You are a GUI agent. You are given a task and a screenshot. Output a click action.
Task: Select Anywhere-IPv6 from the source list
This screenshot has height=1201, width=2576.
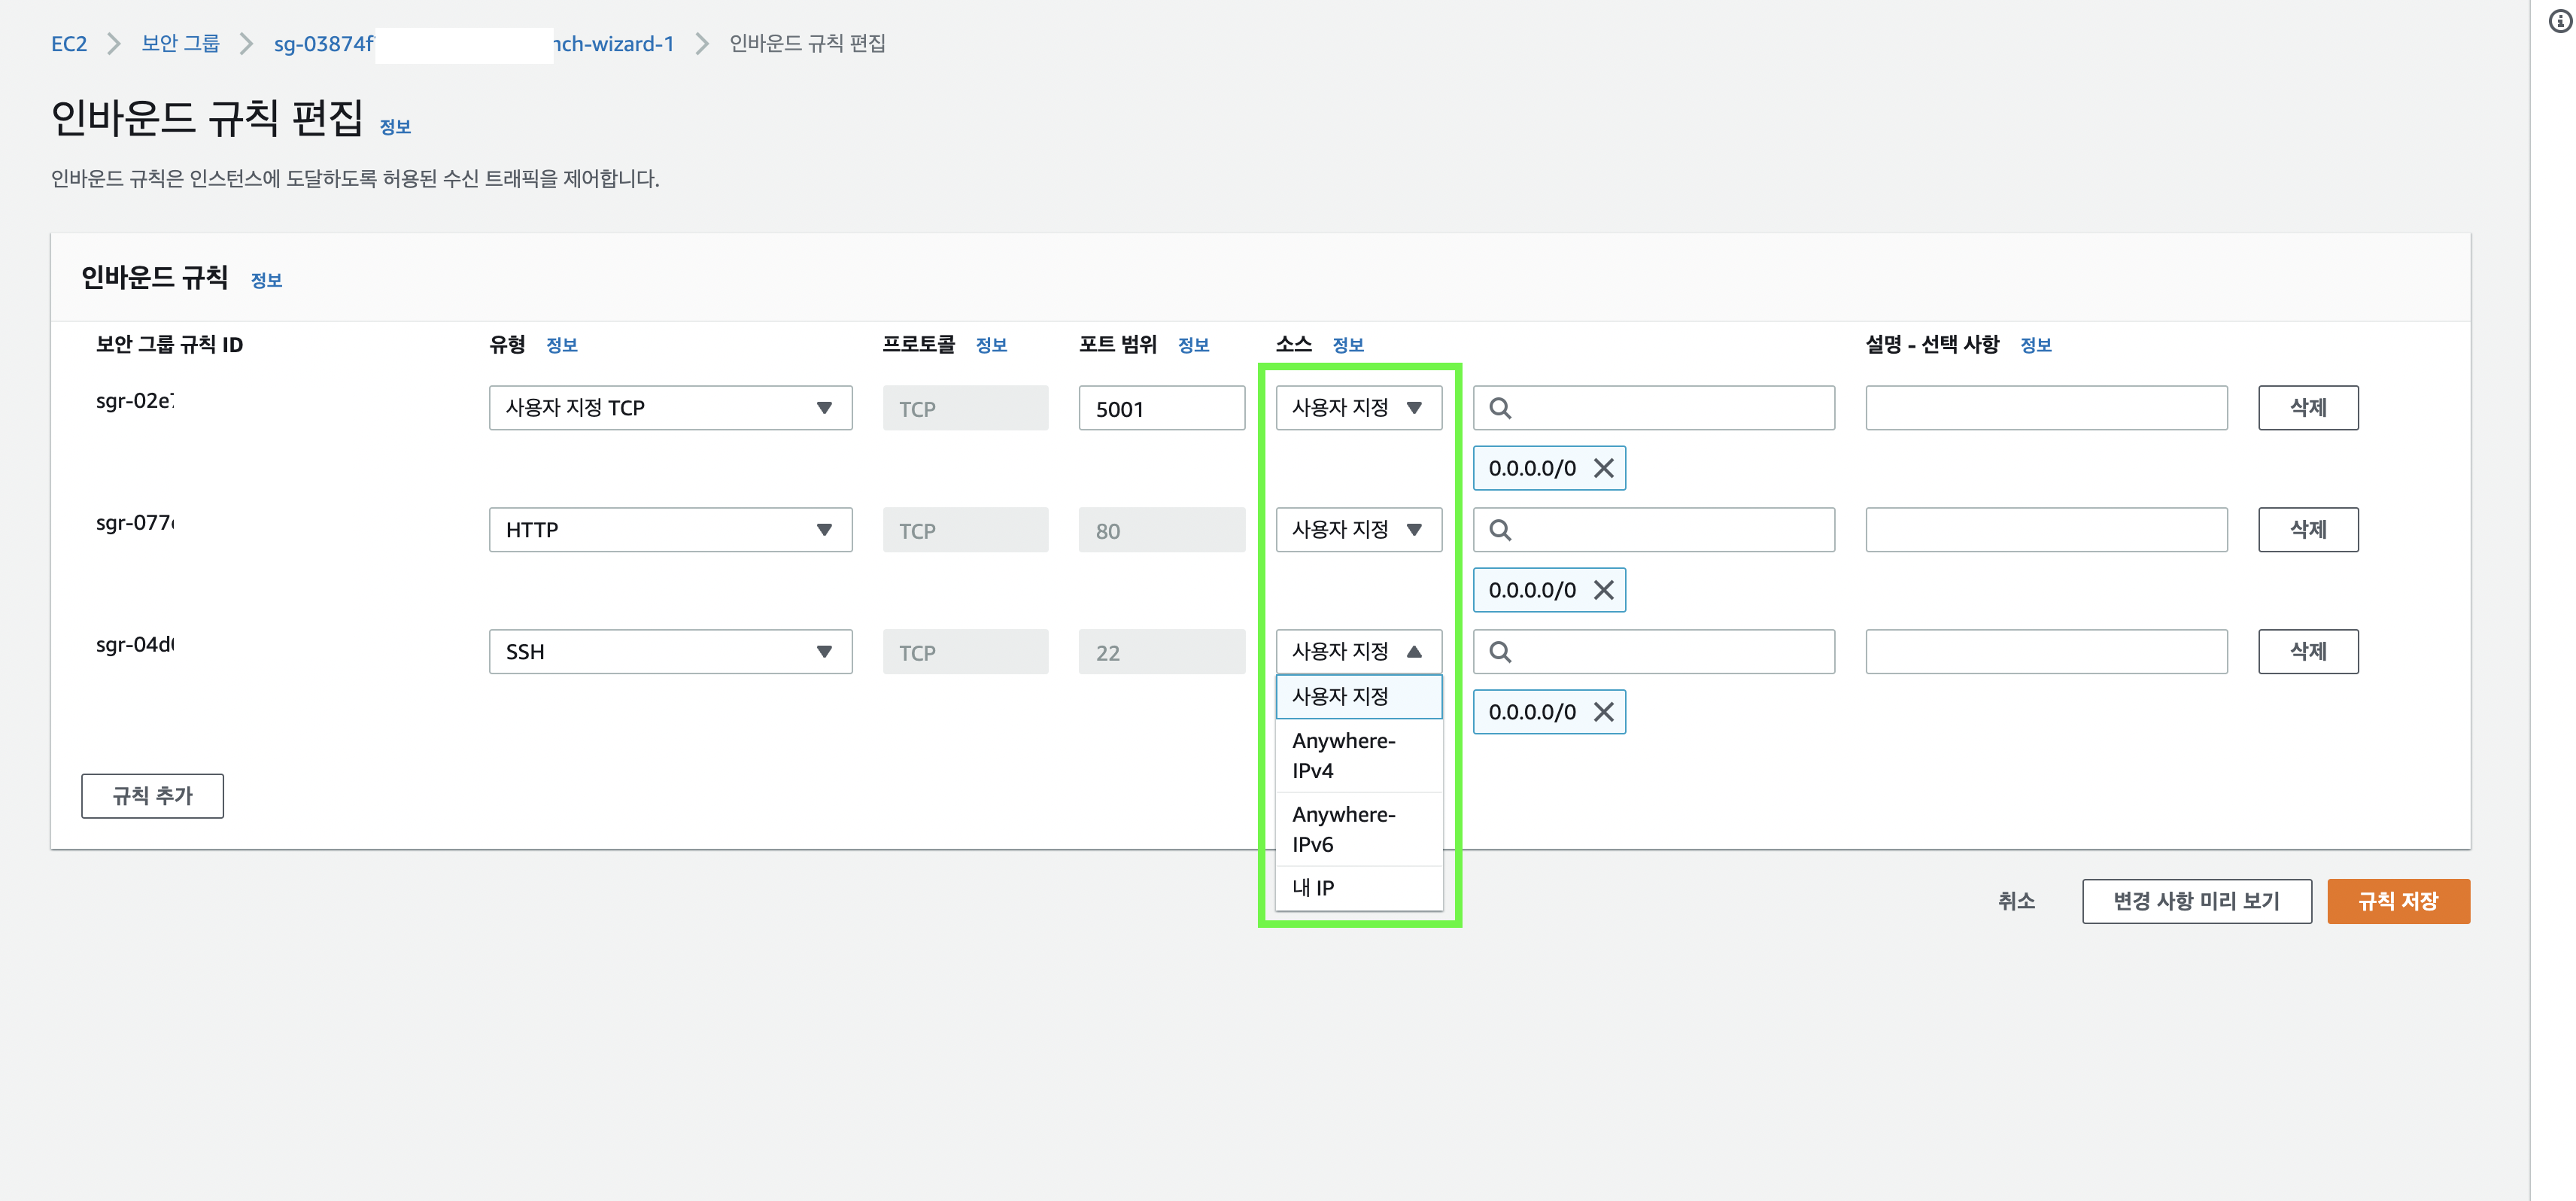(x=1343, y=829)
